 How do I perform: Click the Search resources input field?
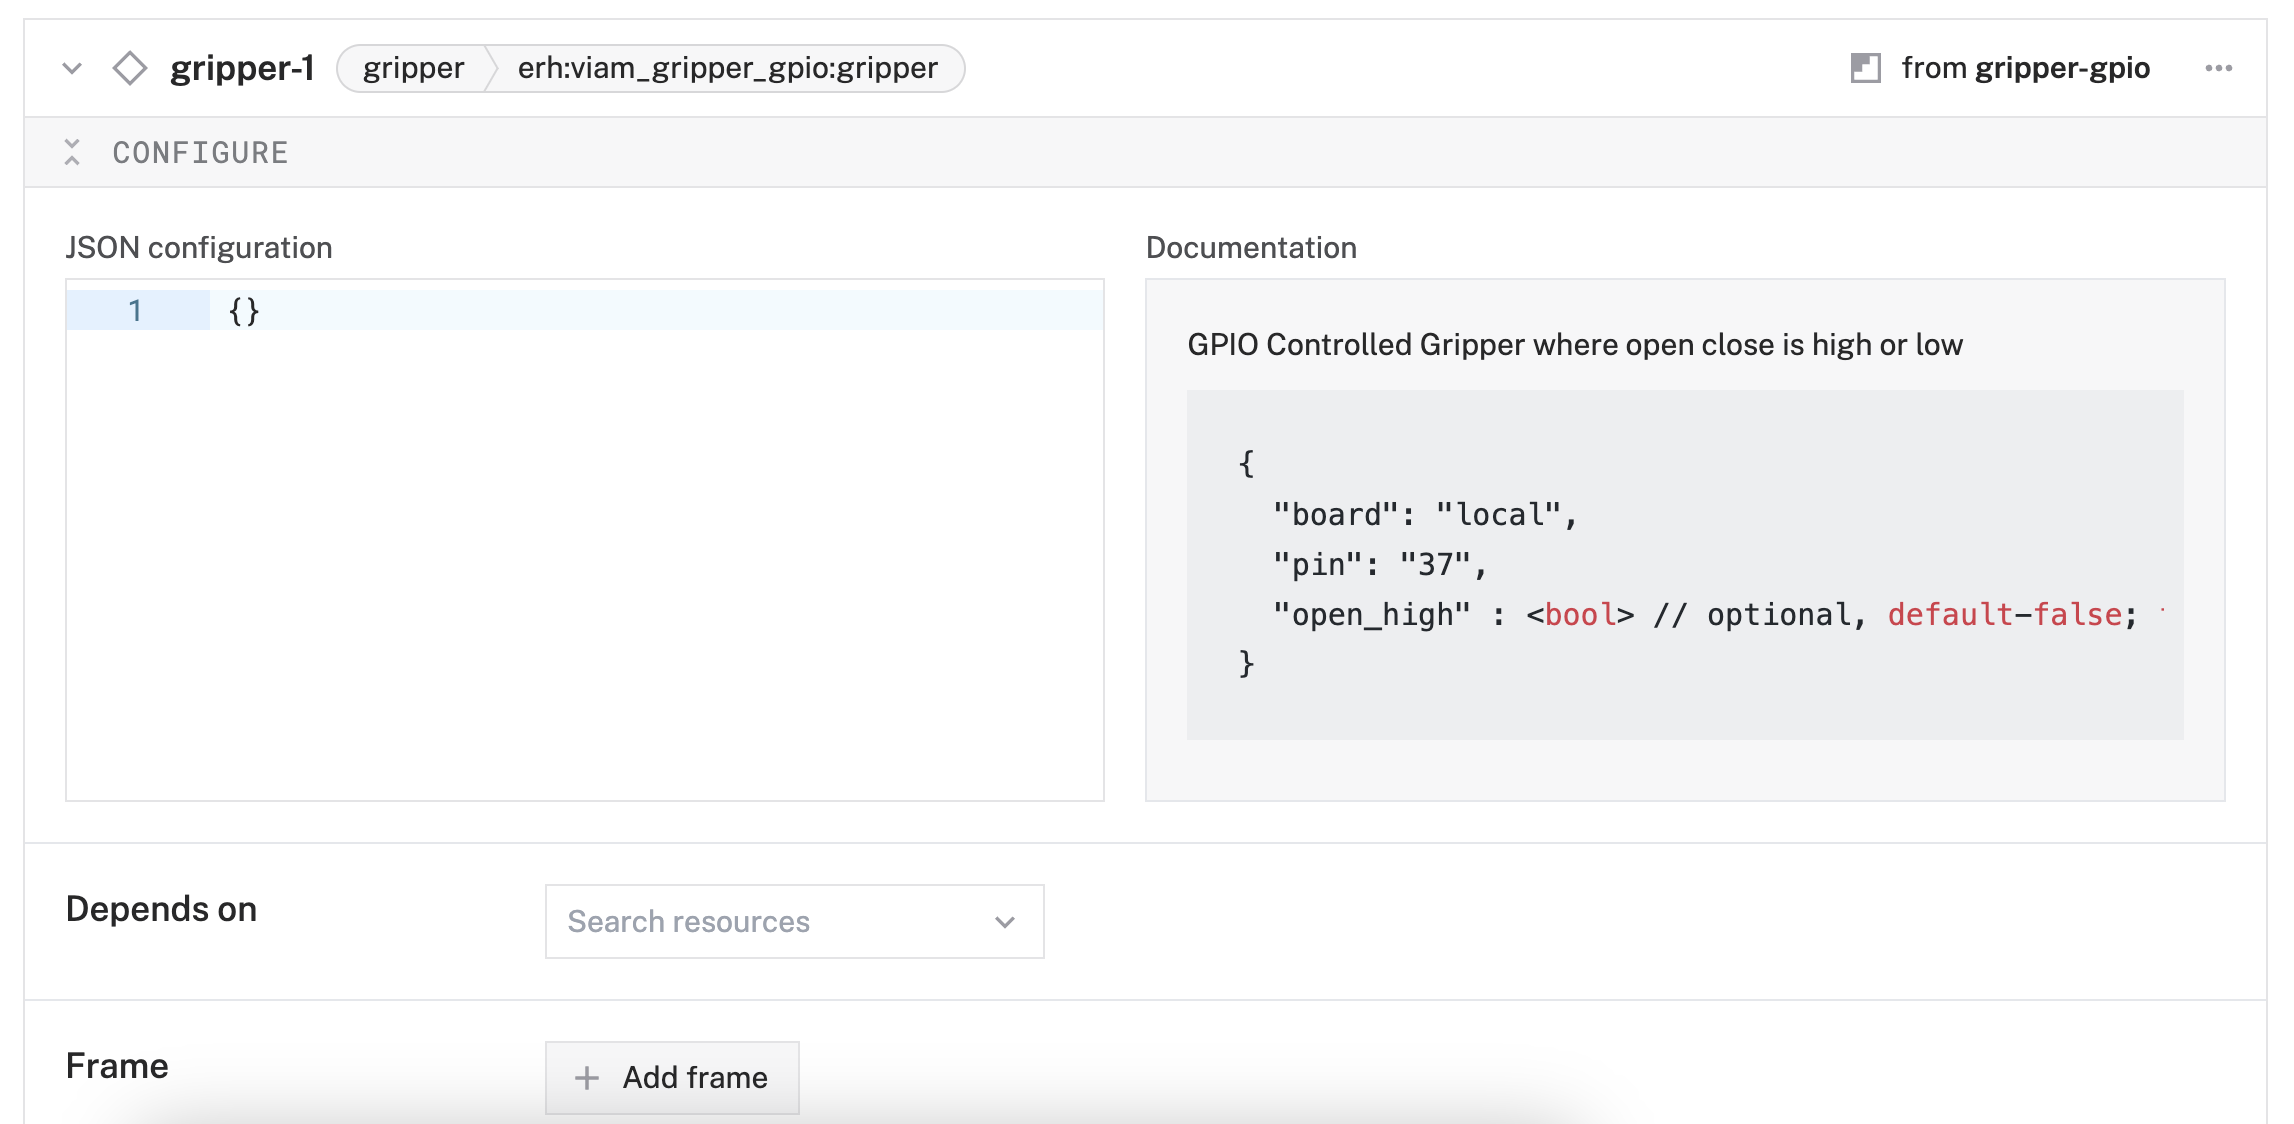[795, 921]
